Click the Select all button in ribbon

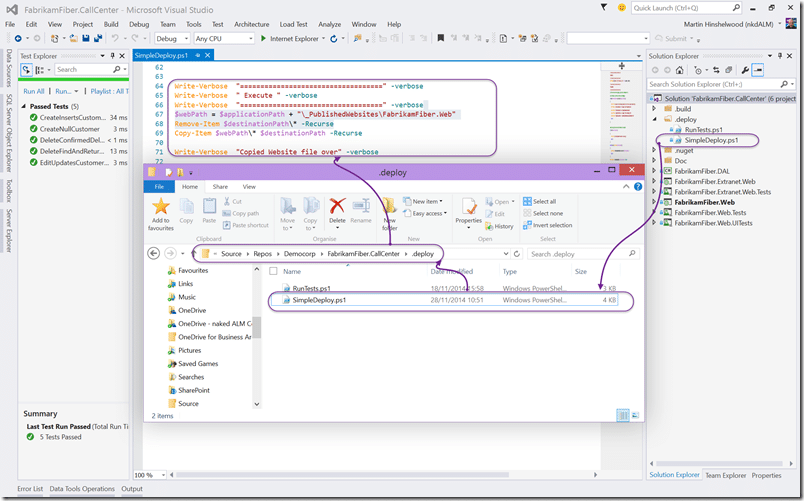click(x=539, y=202)
